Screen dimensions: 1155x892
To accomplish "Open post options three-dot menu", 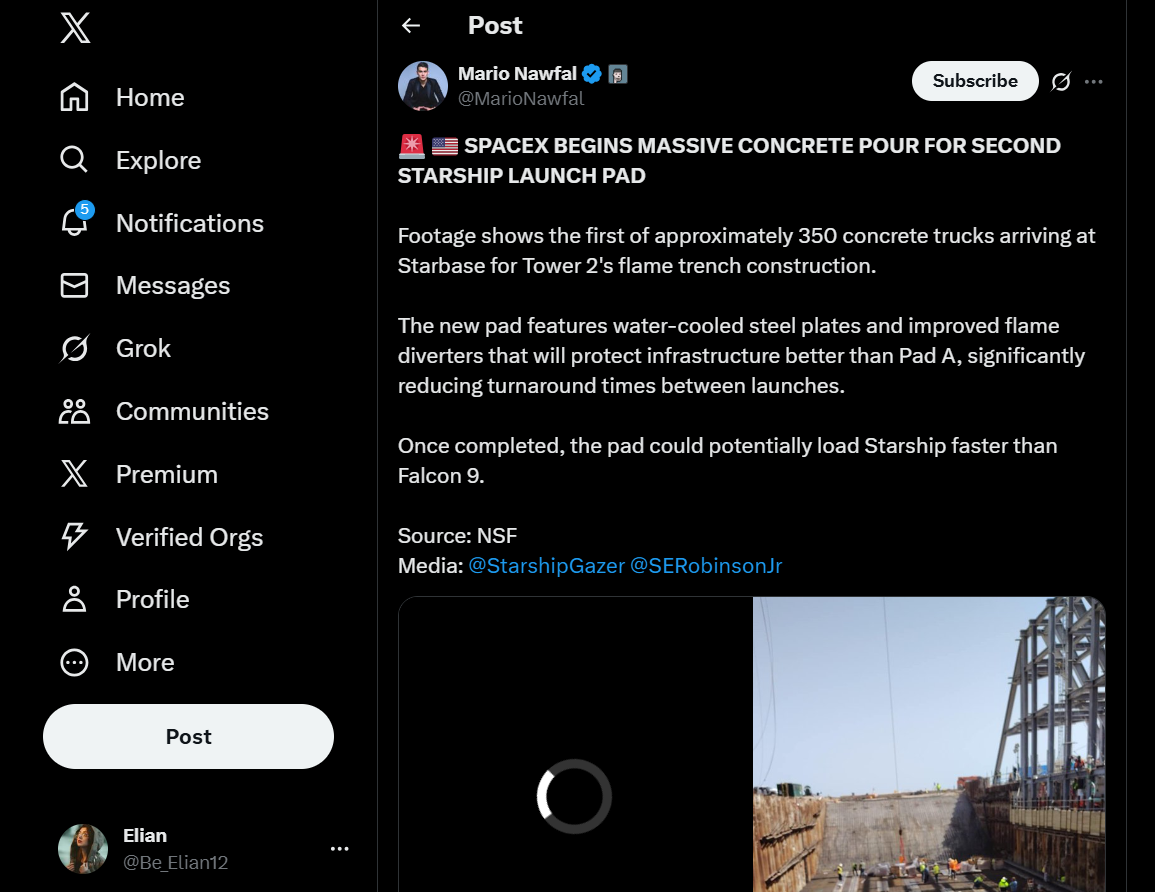I will [x=1094, y=82].
